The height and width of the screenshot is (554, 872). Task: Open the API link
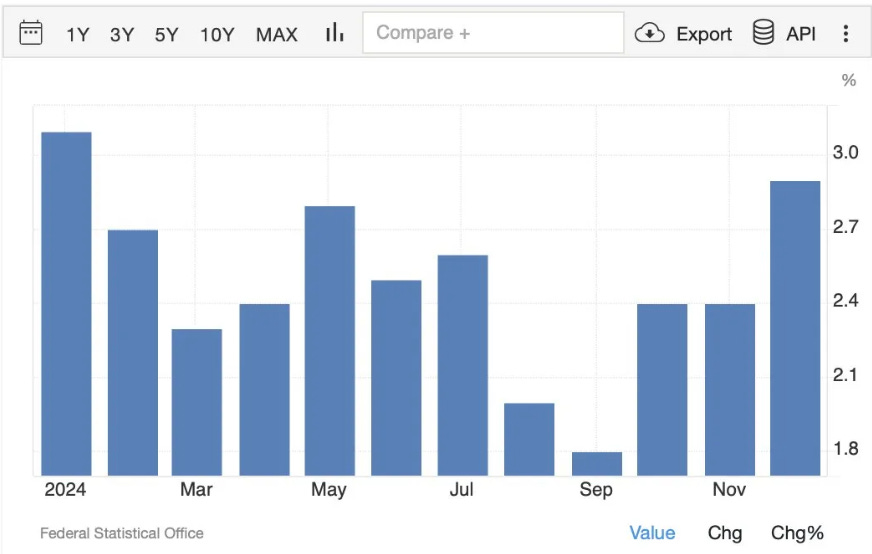coord(801,34)
